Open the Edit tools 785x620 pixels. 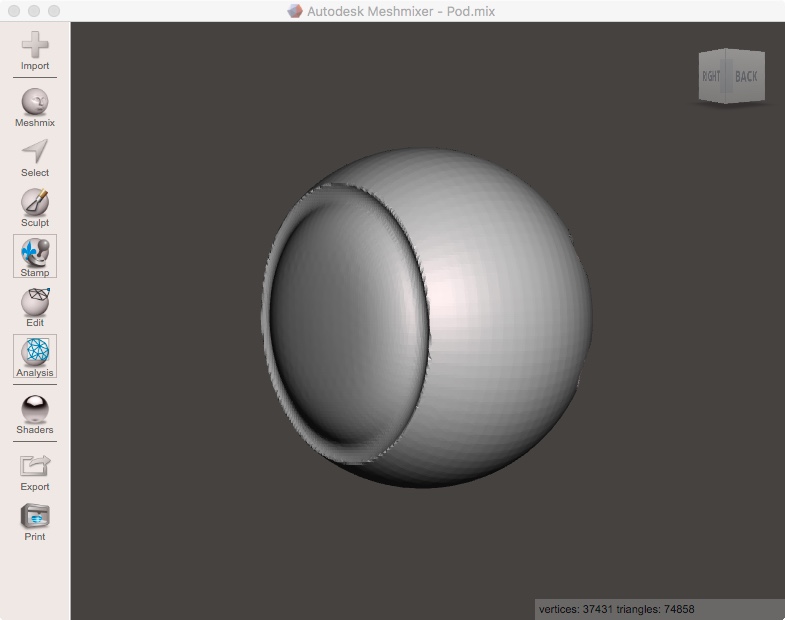coord(35,307)
